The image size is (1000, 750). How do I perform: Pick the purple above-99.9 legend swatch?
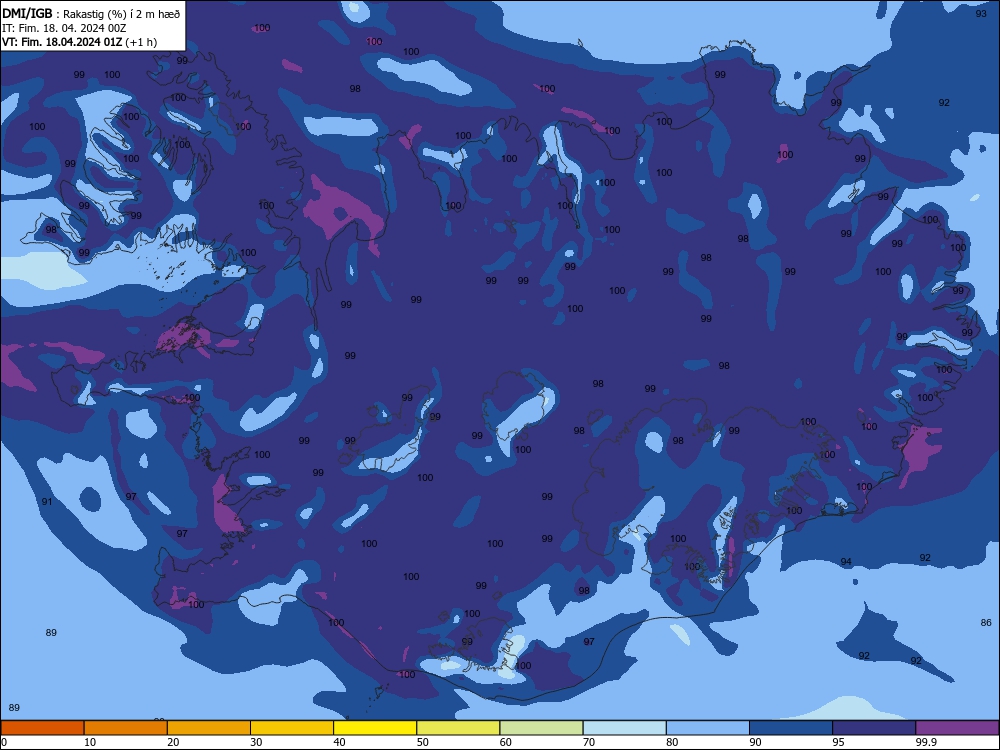[x=957, y=728]
